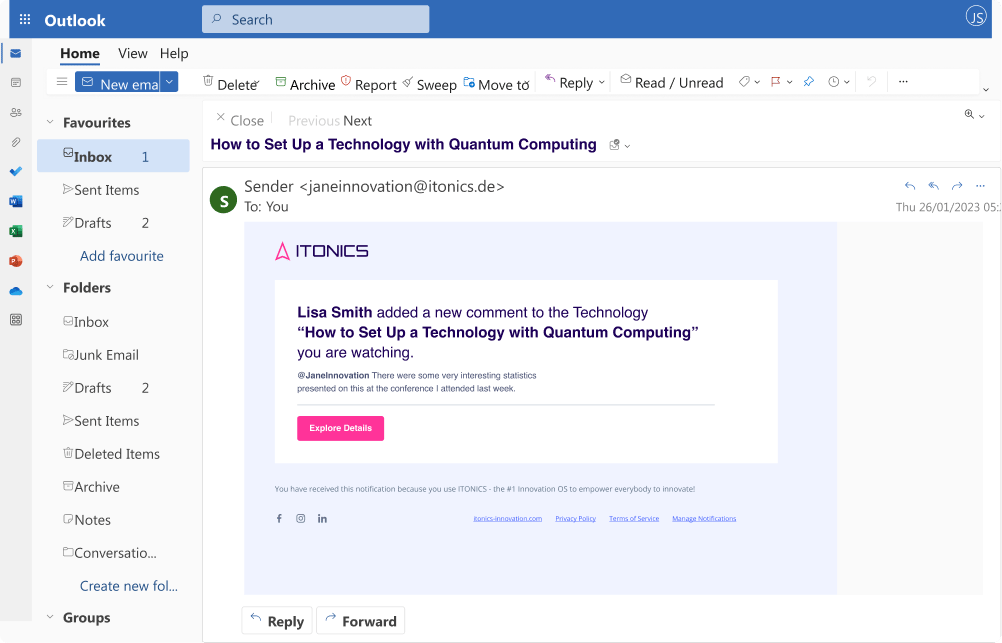Open the Files paperclip icon in rail
1002x643 pixels.
pyautogui.click(x=16, y=142)
